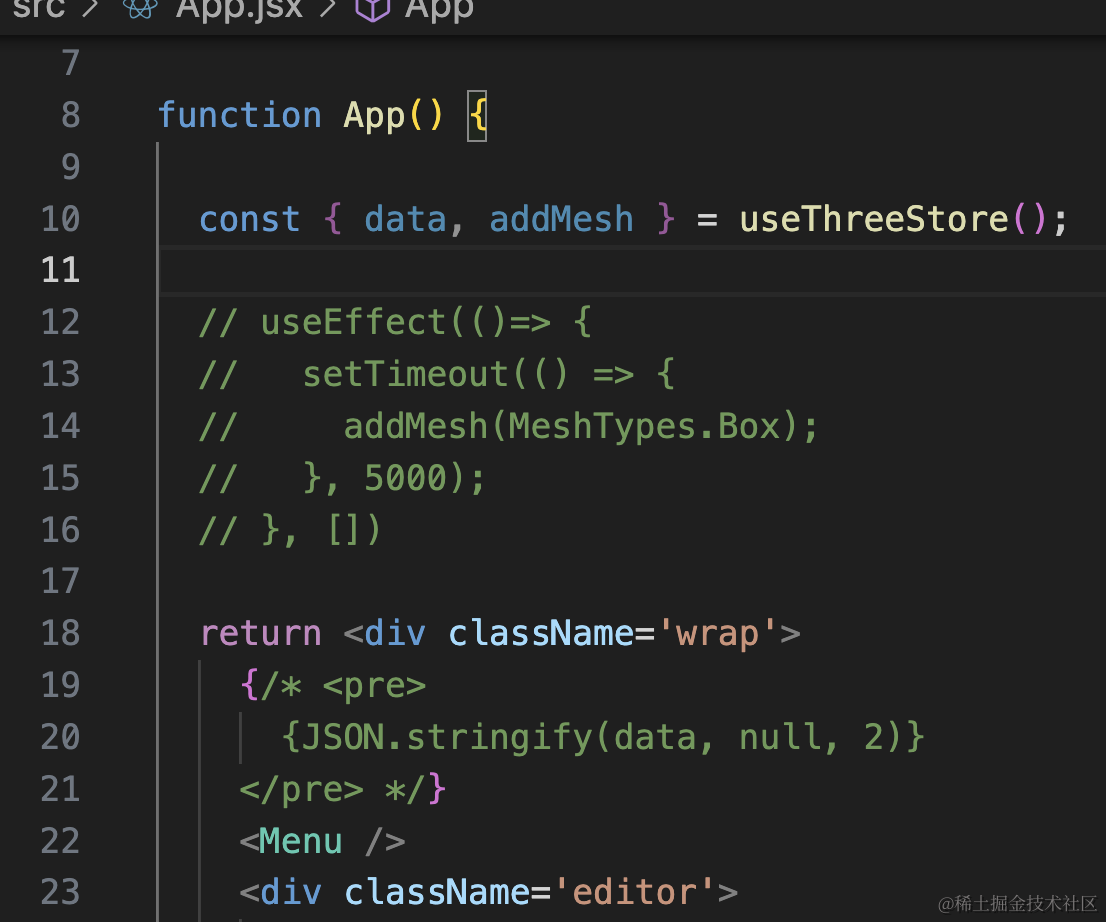Screen dimensions: 1106x922
Task: Click the 'const' keyword on line 10
Action: coord(250,219)
